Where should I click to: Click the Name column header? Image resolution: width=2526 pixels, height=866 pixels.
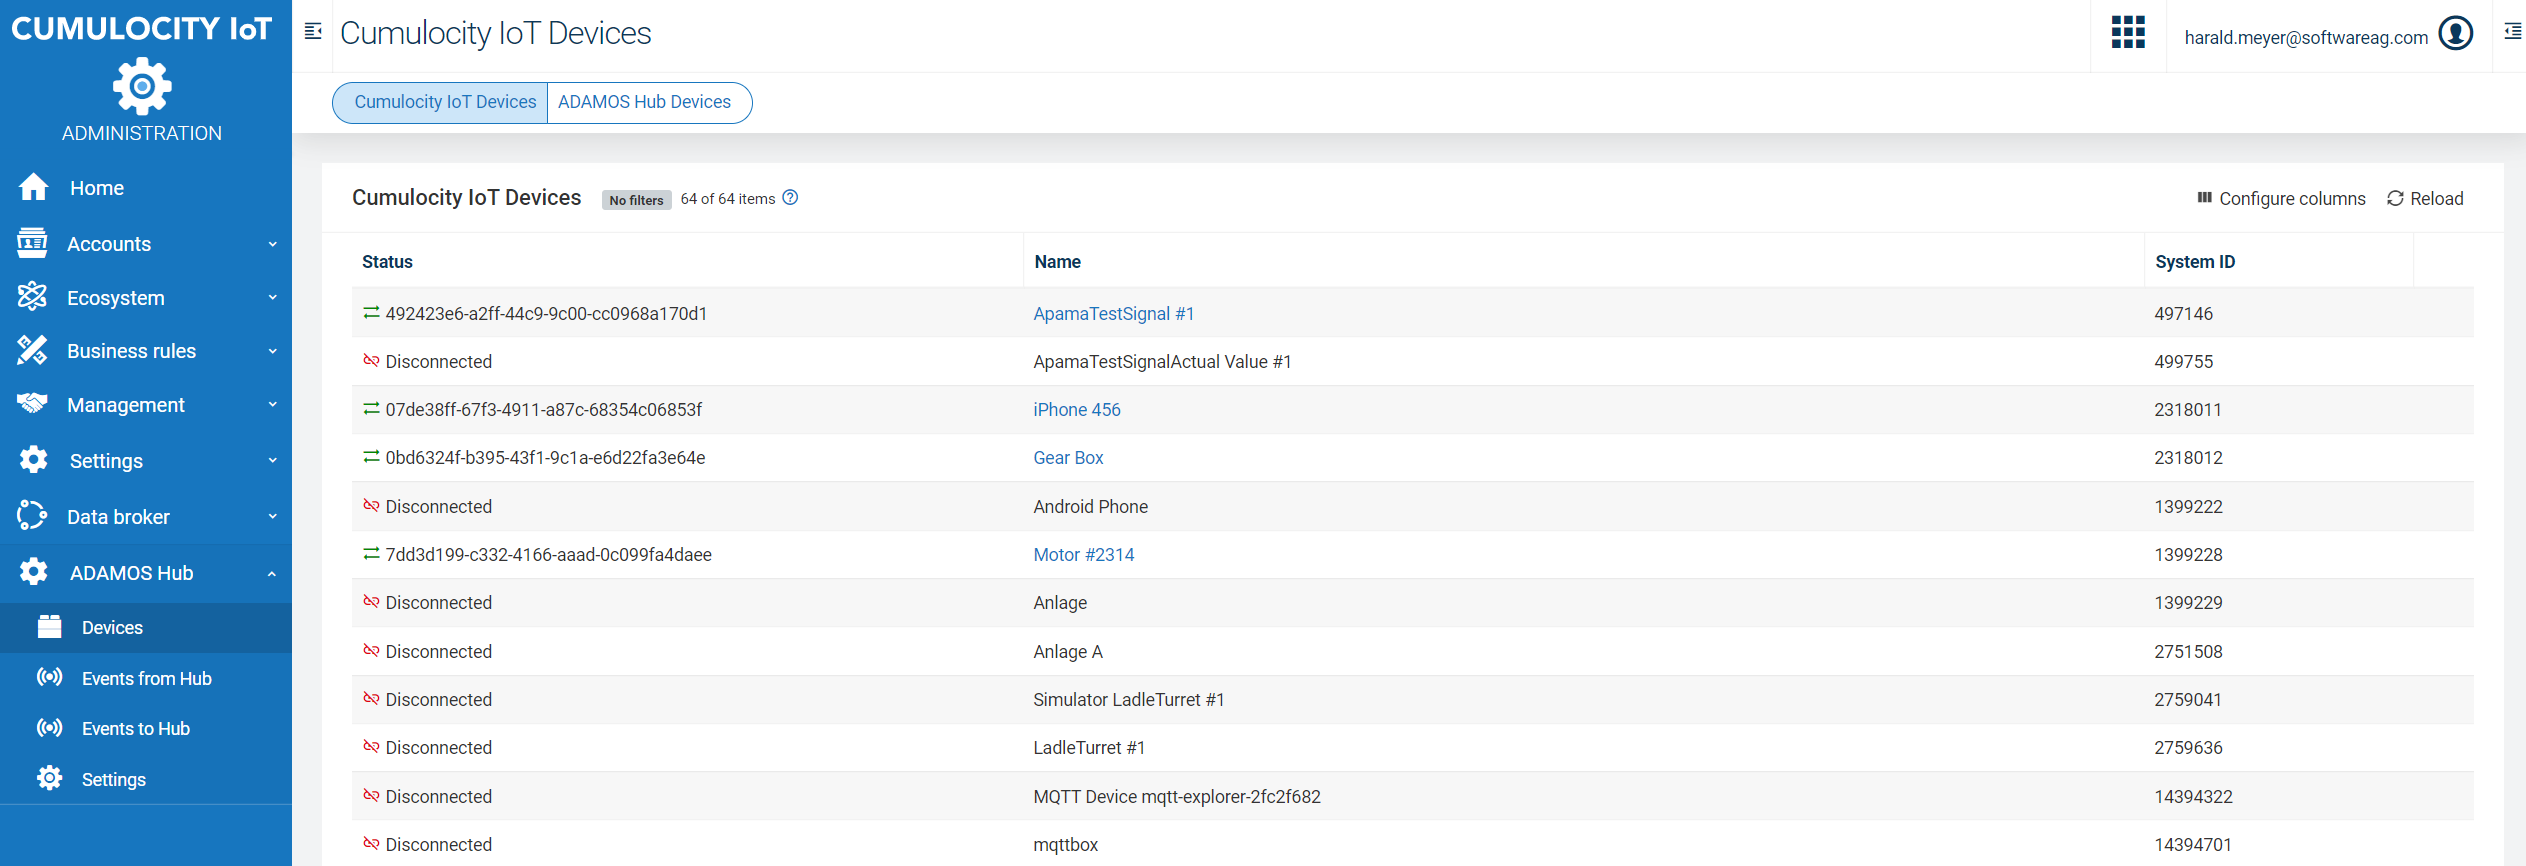[1057, 261]
